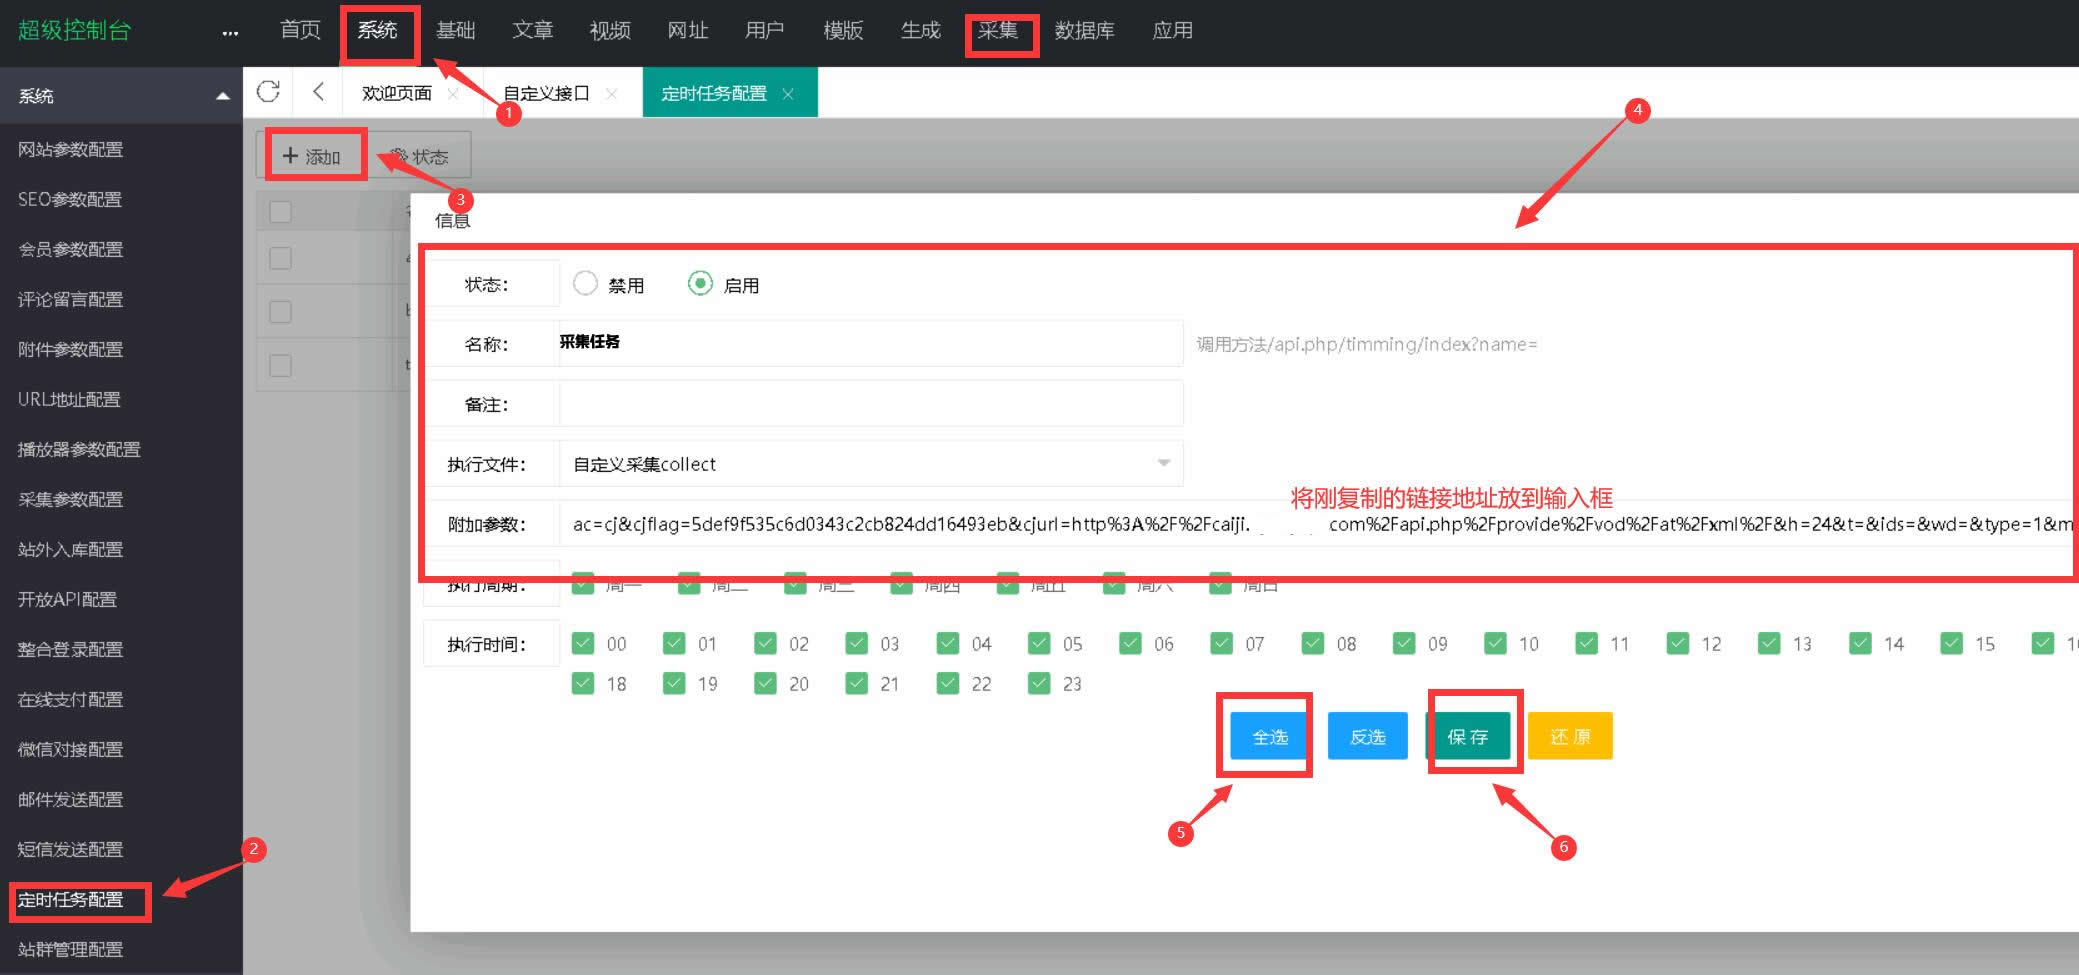Collapse the 系统 sidebar section
The height and width of the screenshot is (975, 2079).
pos(222,96)
